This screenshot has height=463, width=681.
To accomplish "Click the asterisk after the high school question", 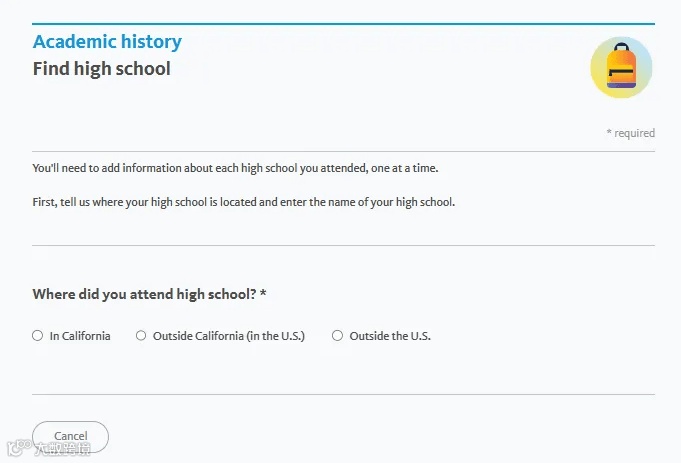I will pos(264,294).
